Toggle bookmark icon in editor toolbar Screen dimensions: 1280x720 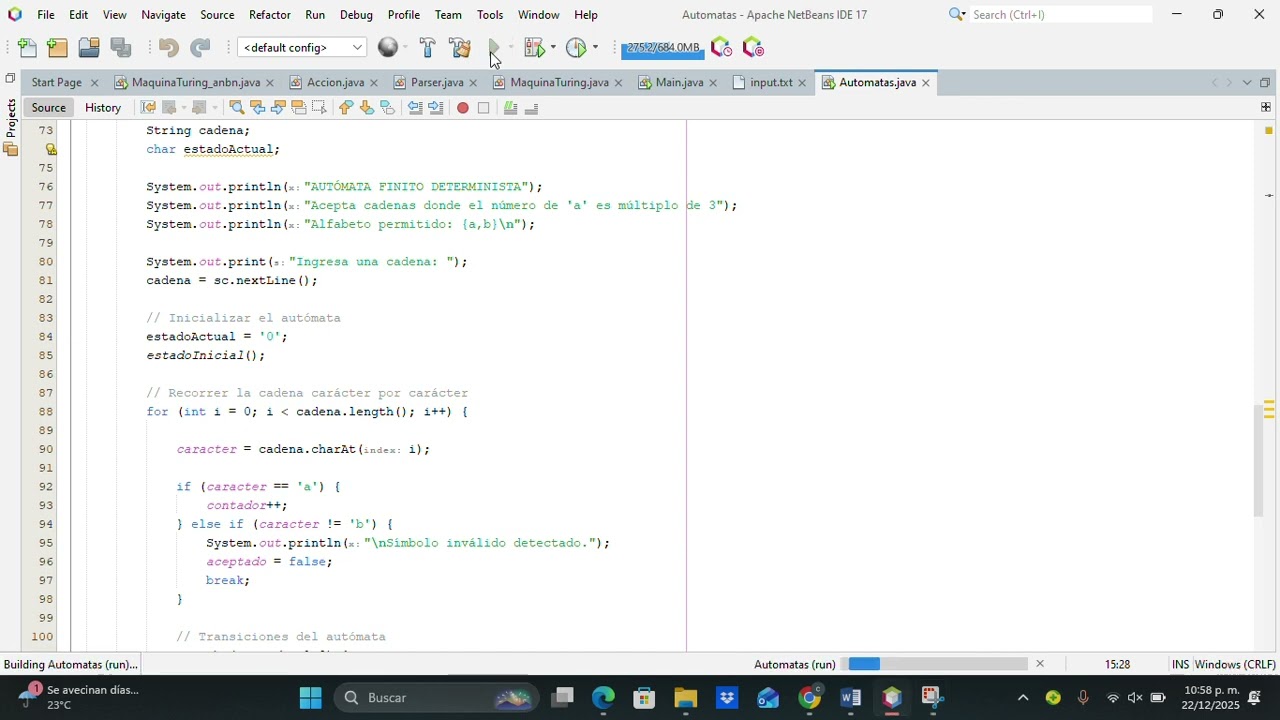(x=388, y=107)
